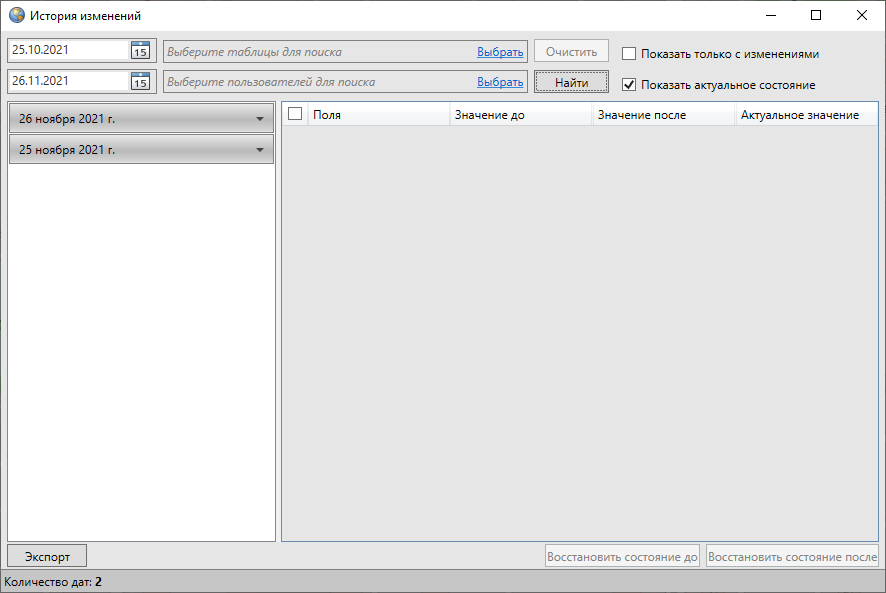886x593 pixels.
Task: Click 'Значение после' column header
Action: (x=663, y=115)
